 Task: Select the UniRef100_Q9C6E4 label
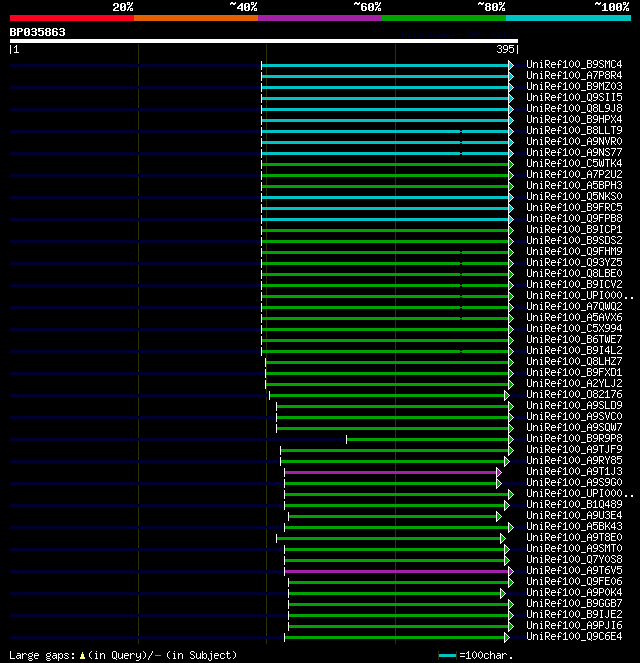(574, 636)
